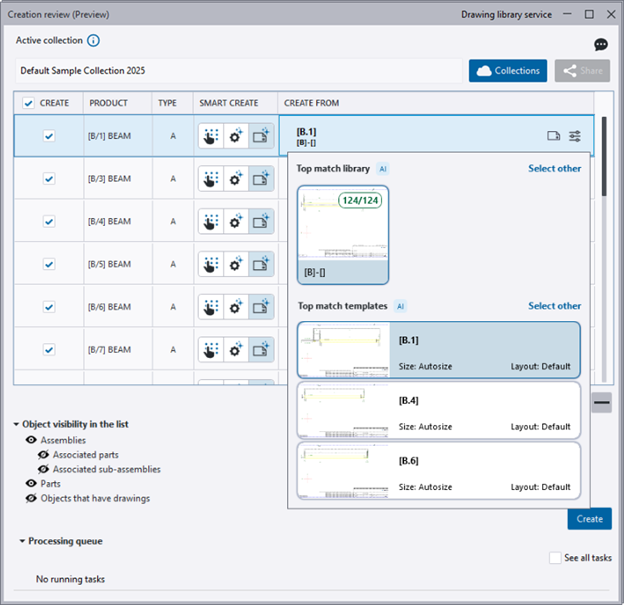
Task: Sort by TYPE column header
Action: [x=167, y=103]
